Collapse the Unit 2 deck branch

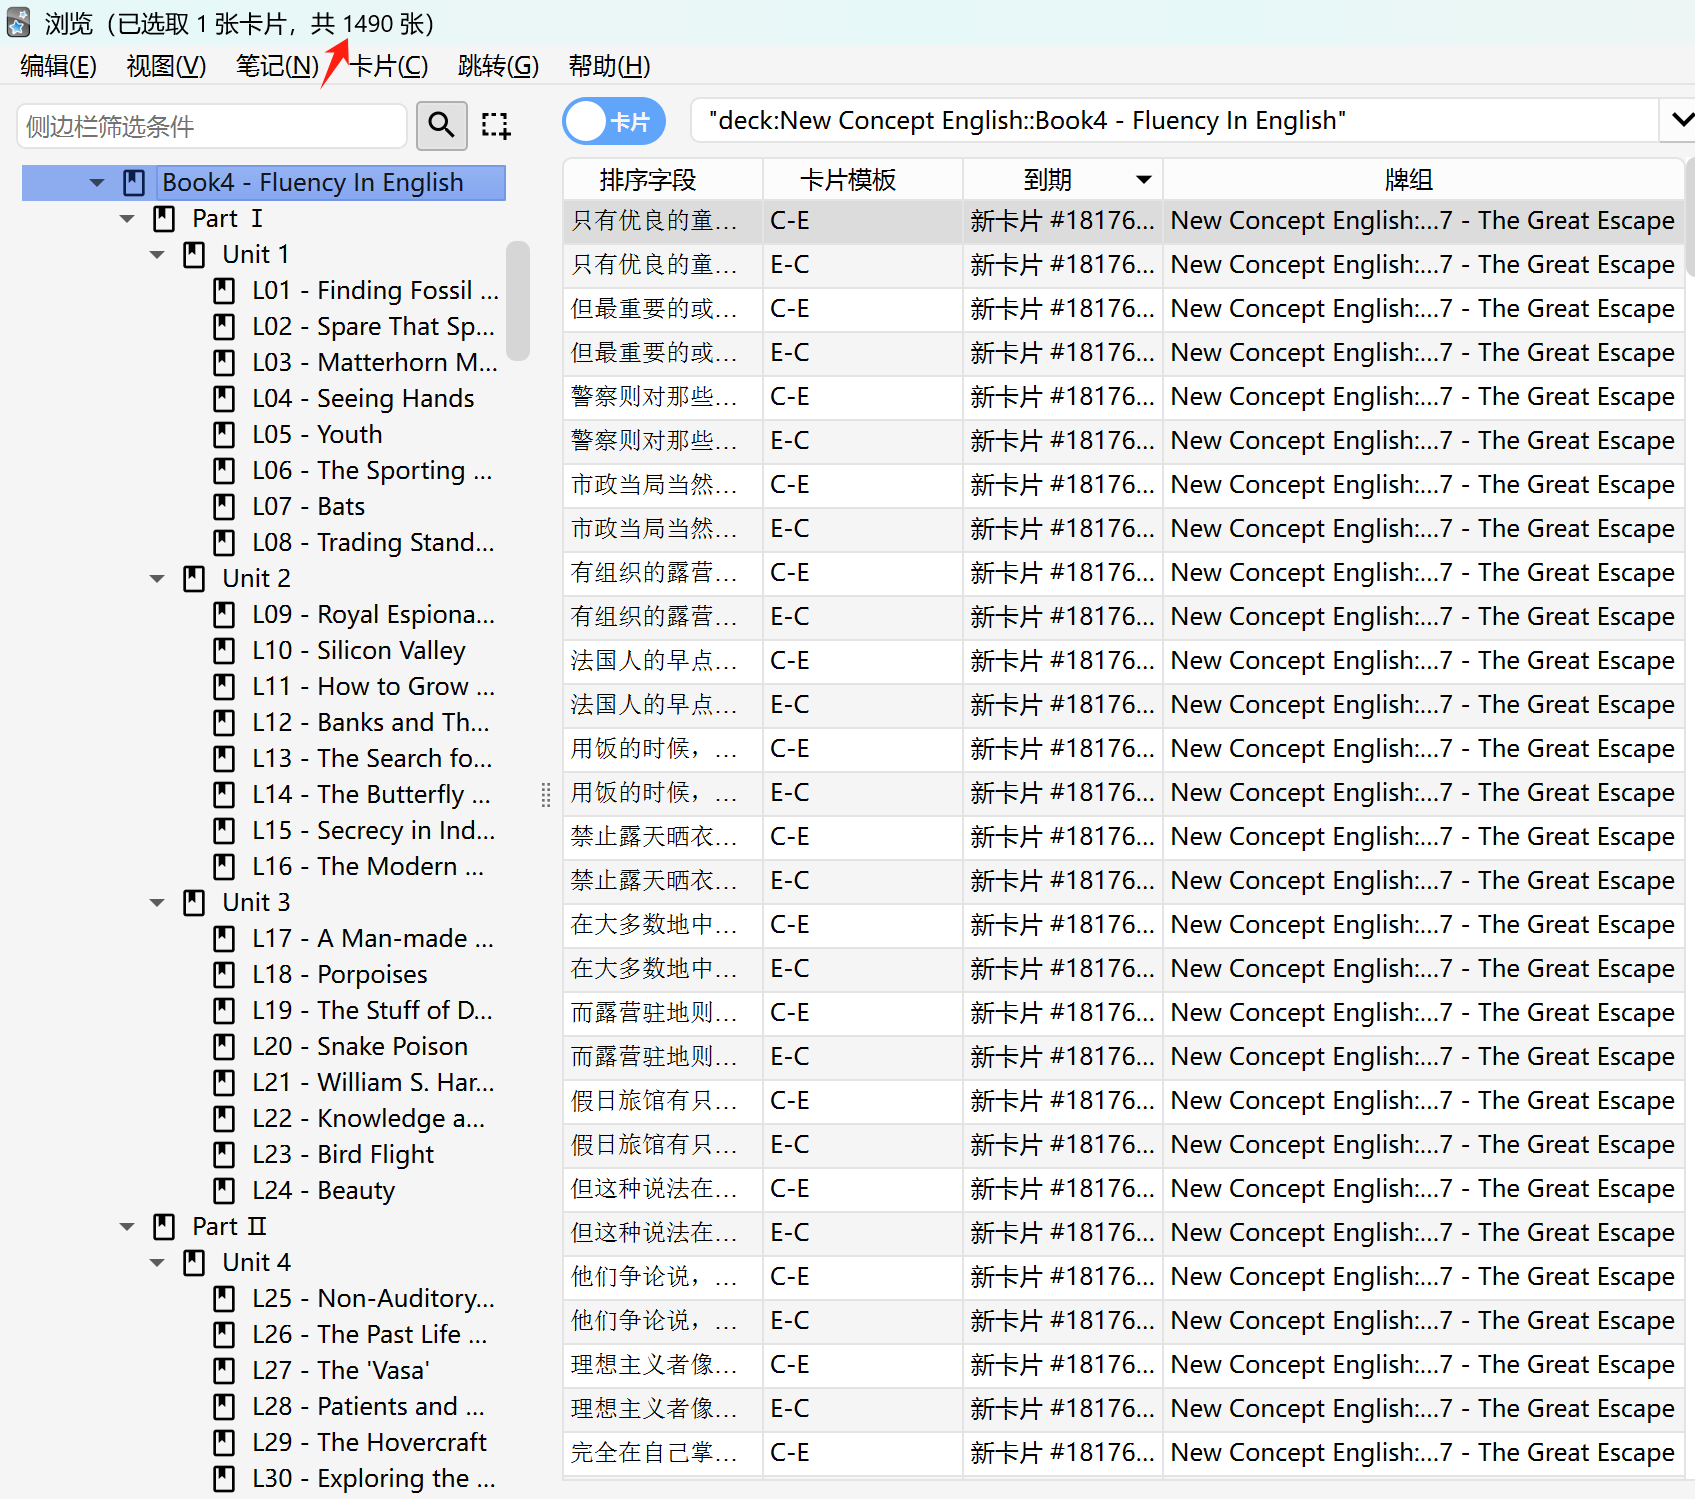tap(157, 579)
